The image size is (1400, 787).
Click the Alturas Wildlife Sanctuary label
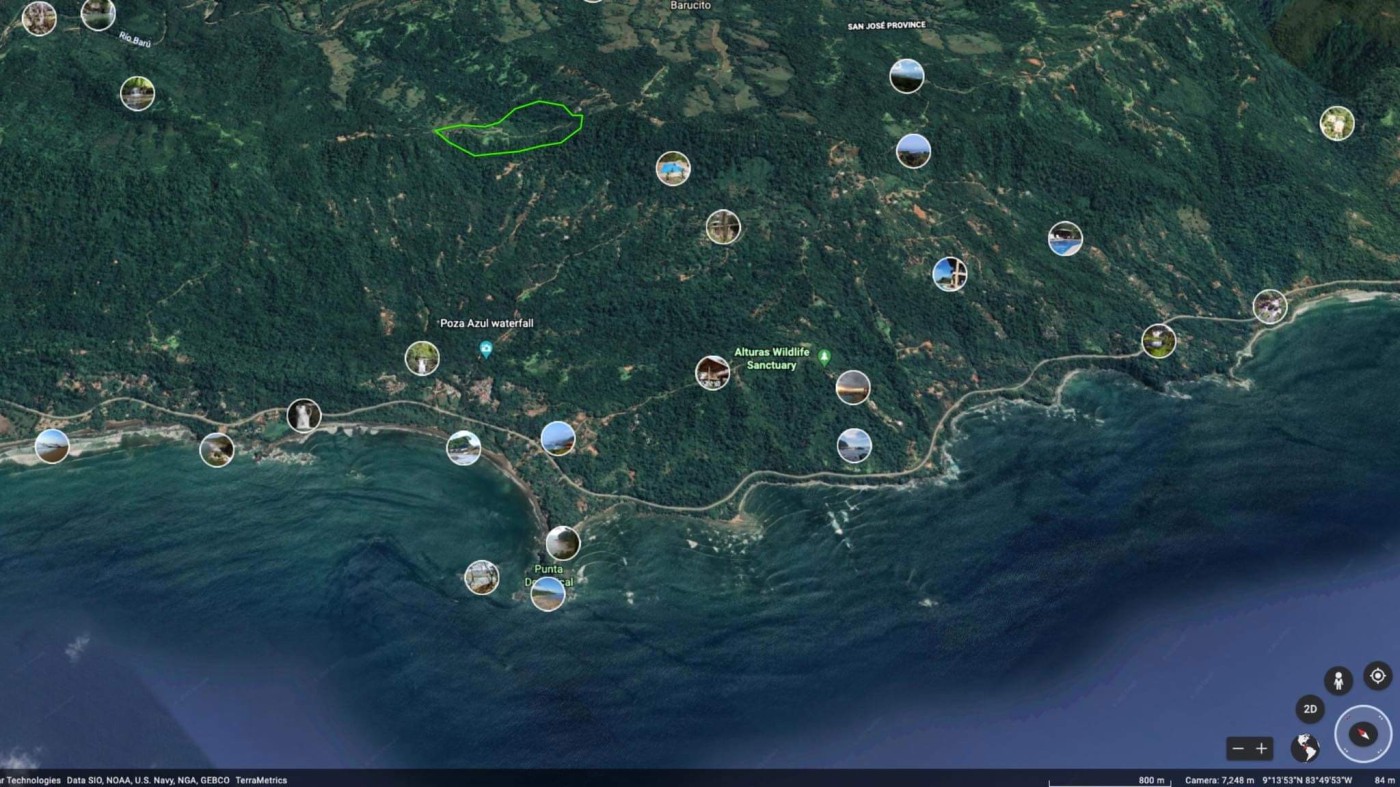(772, 359)
